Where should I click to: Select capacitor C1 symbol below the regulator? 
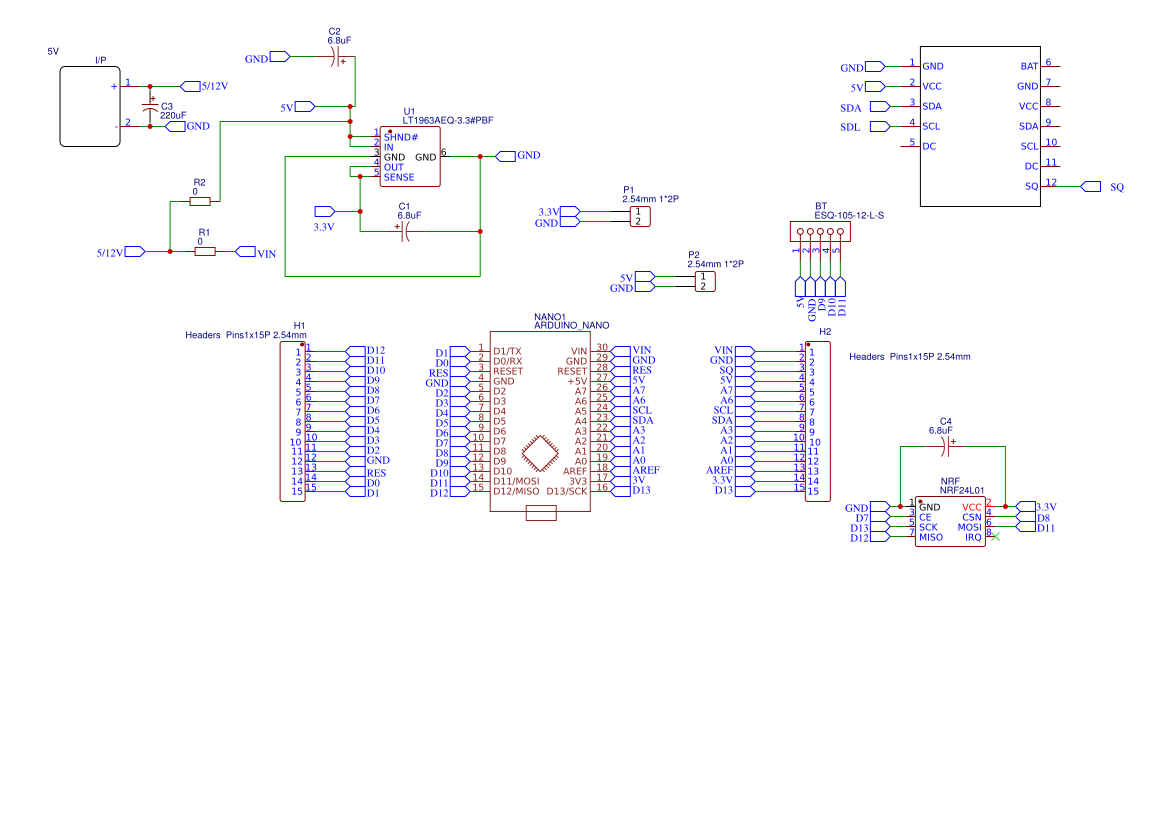tap(403, 232)
